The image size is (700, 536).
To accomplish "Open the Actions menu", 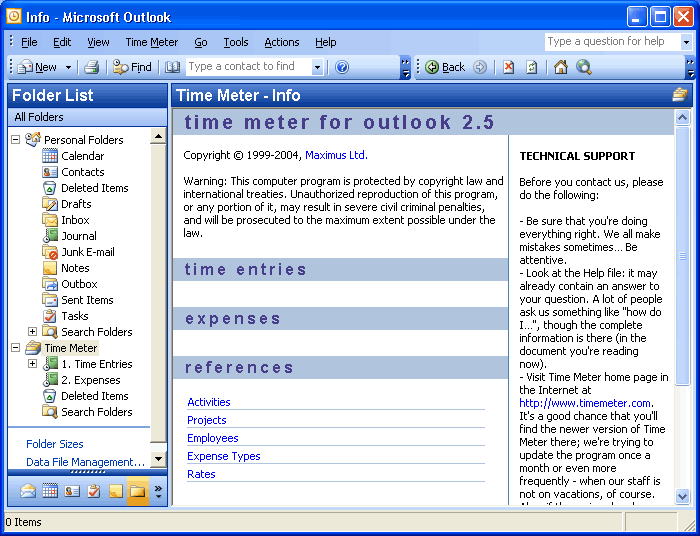I will coord(282,42).
